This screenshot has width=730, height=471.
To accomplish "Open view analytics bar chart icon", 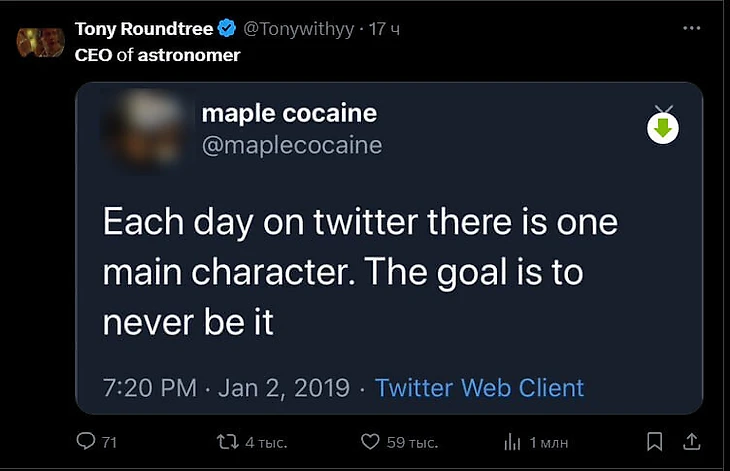I will 512,440.
